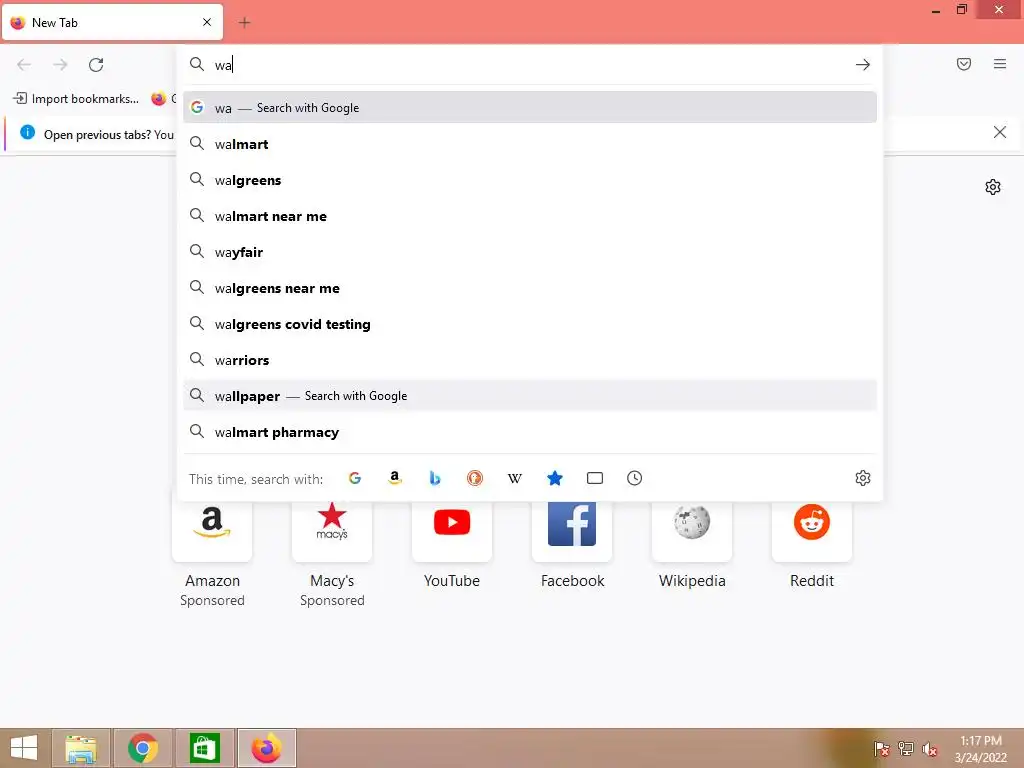
Task: Select the 'wayfair' search suggestion
Action: (x=530, y=251)
